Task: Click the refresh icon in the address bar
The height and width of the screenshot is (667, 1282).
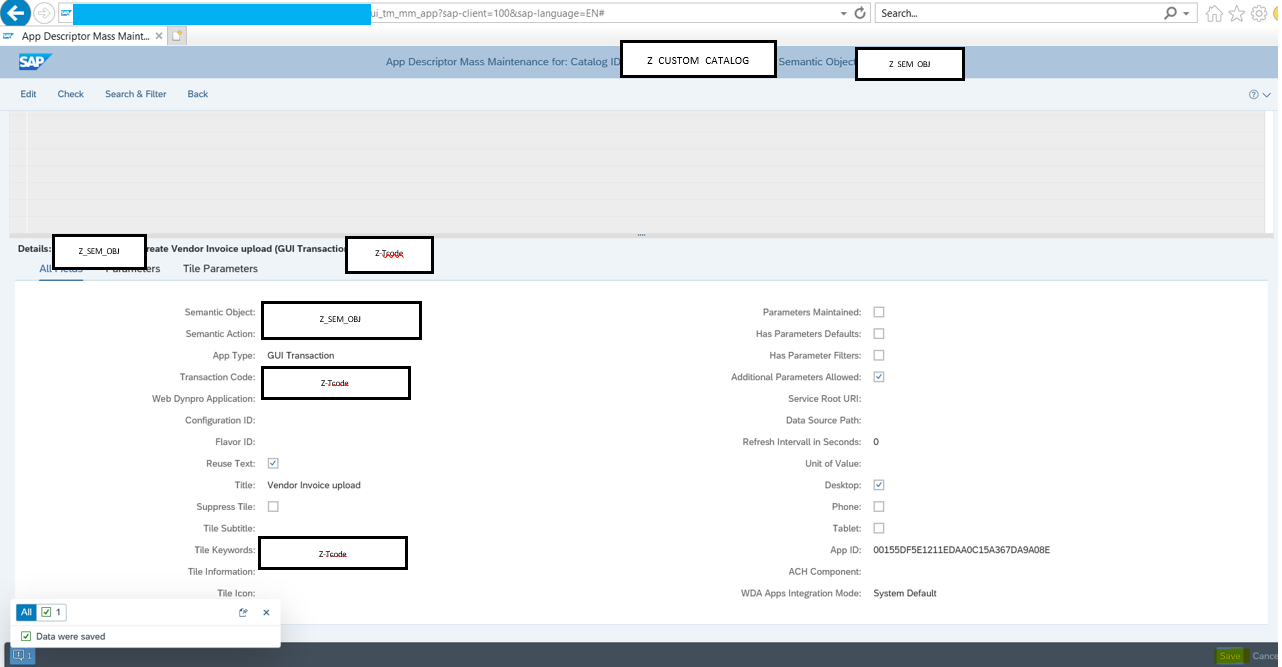Action: click(859, 12)
